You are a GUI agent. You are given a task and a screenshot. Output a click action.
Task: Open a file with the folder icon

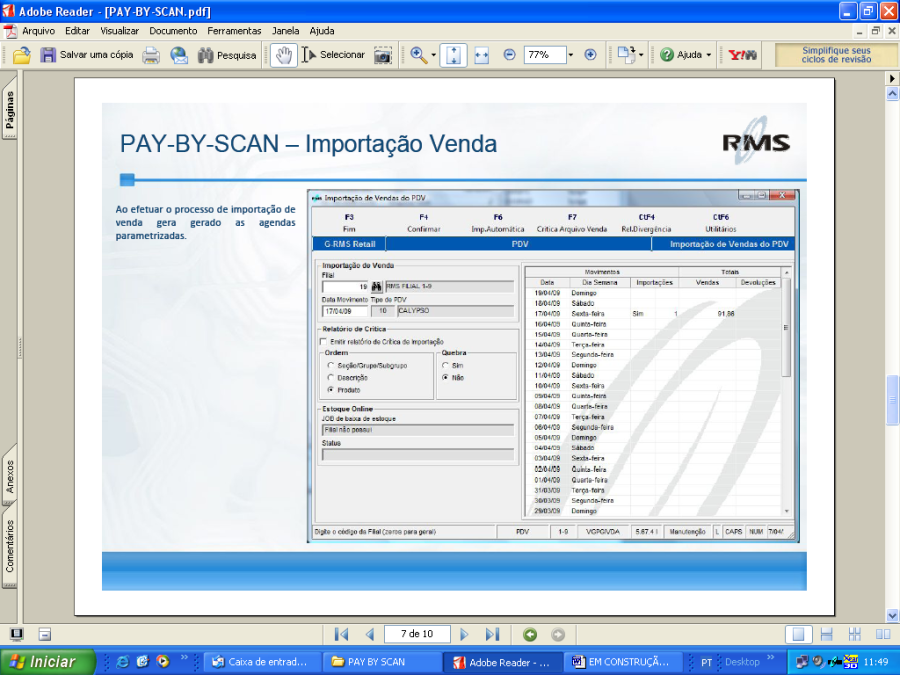point(22,55)
